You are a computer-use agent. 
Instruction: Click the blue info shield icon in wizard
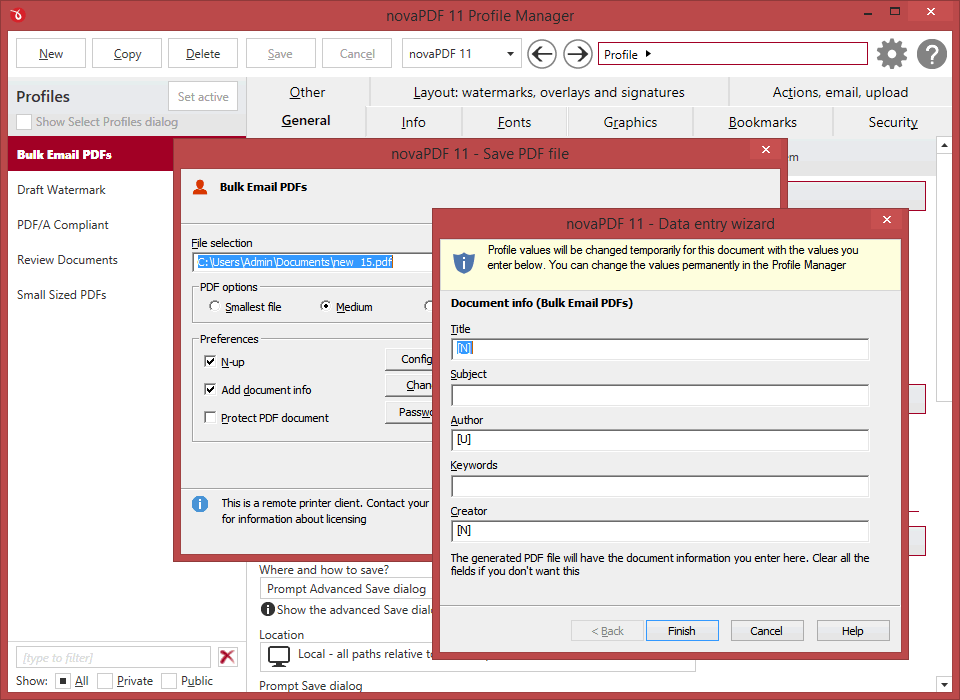pos(463,263)
